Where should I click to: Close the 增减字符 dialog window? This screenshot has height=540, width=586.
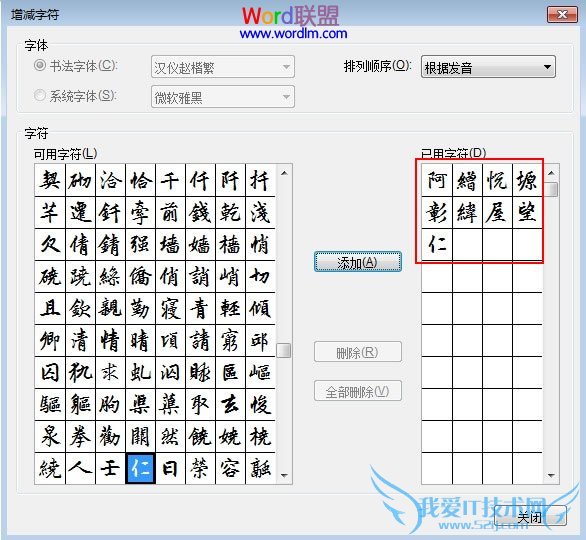(x=562, y=15)
